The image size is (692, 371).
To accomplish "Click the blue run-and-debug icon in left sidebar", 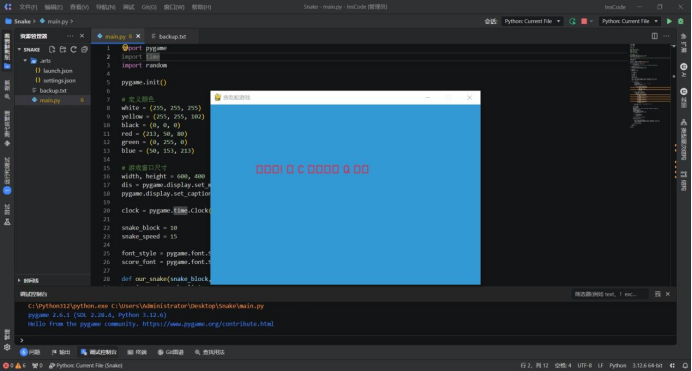I will pyautogui.click(x=7, y=191).
